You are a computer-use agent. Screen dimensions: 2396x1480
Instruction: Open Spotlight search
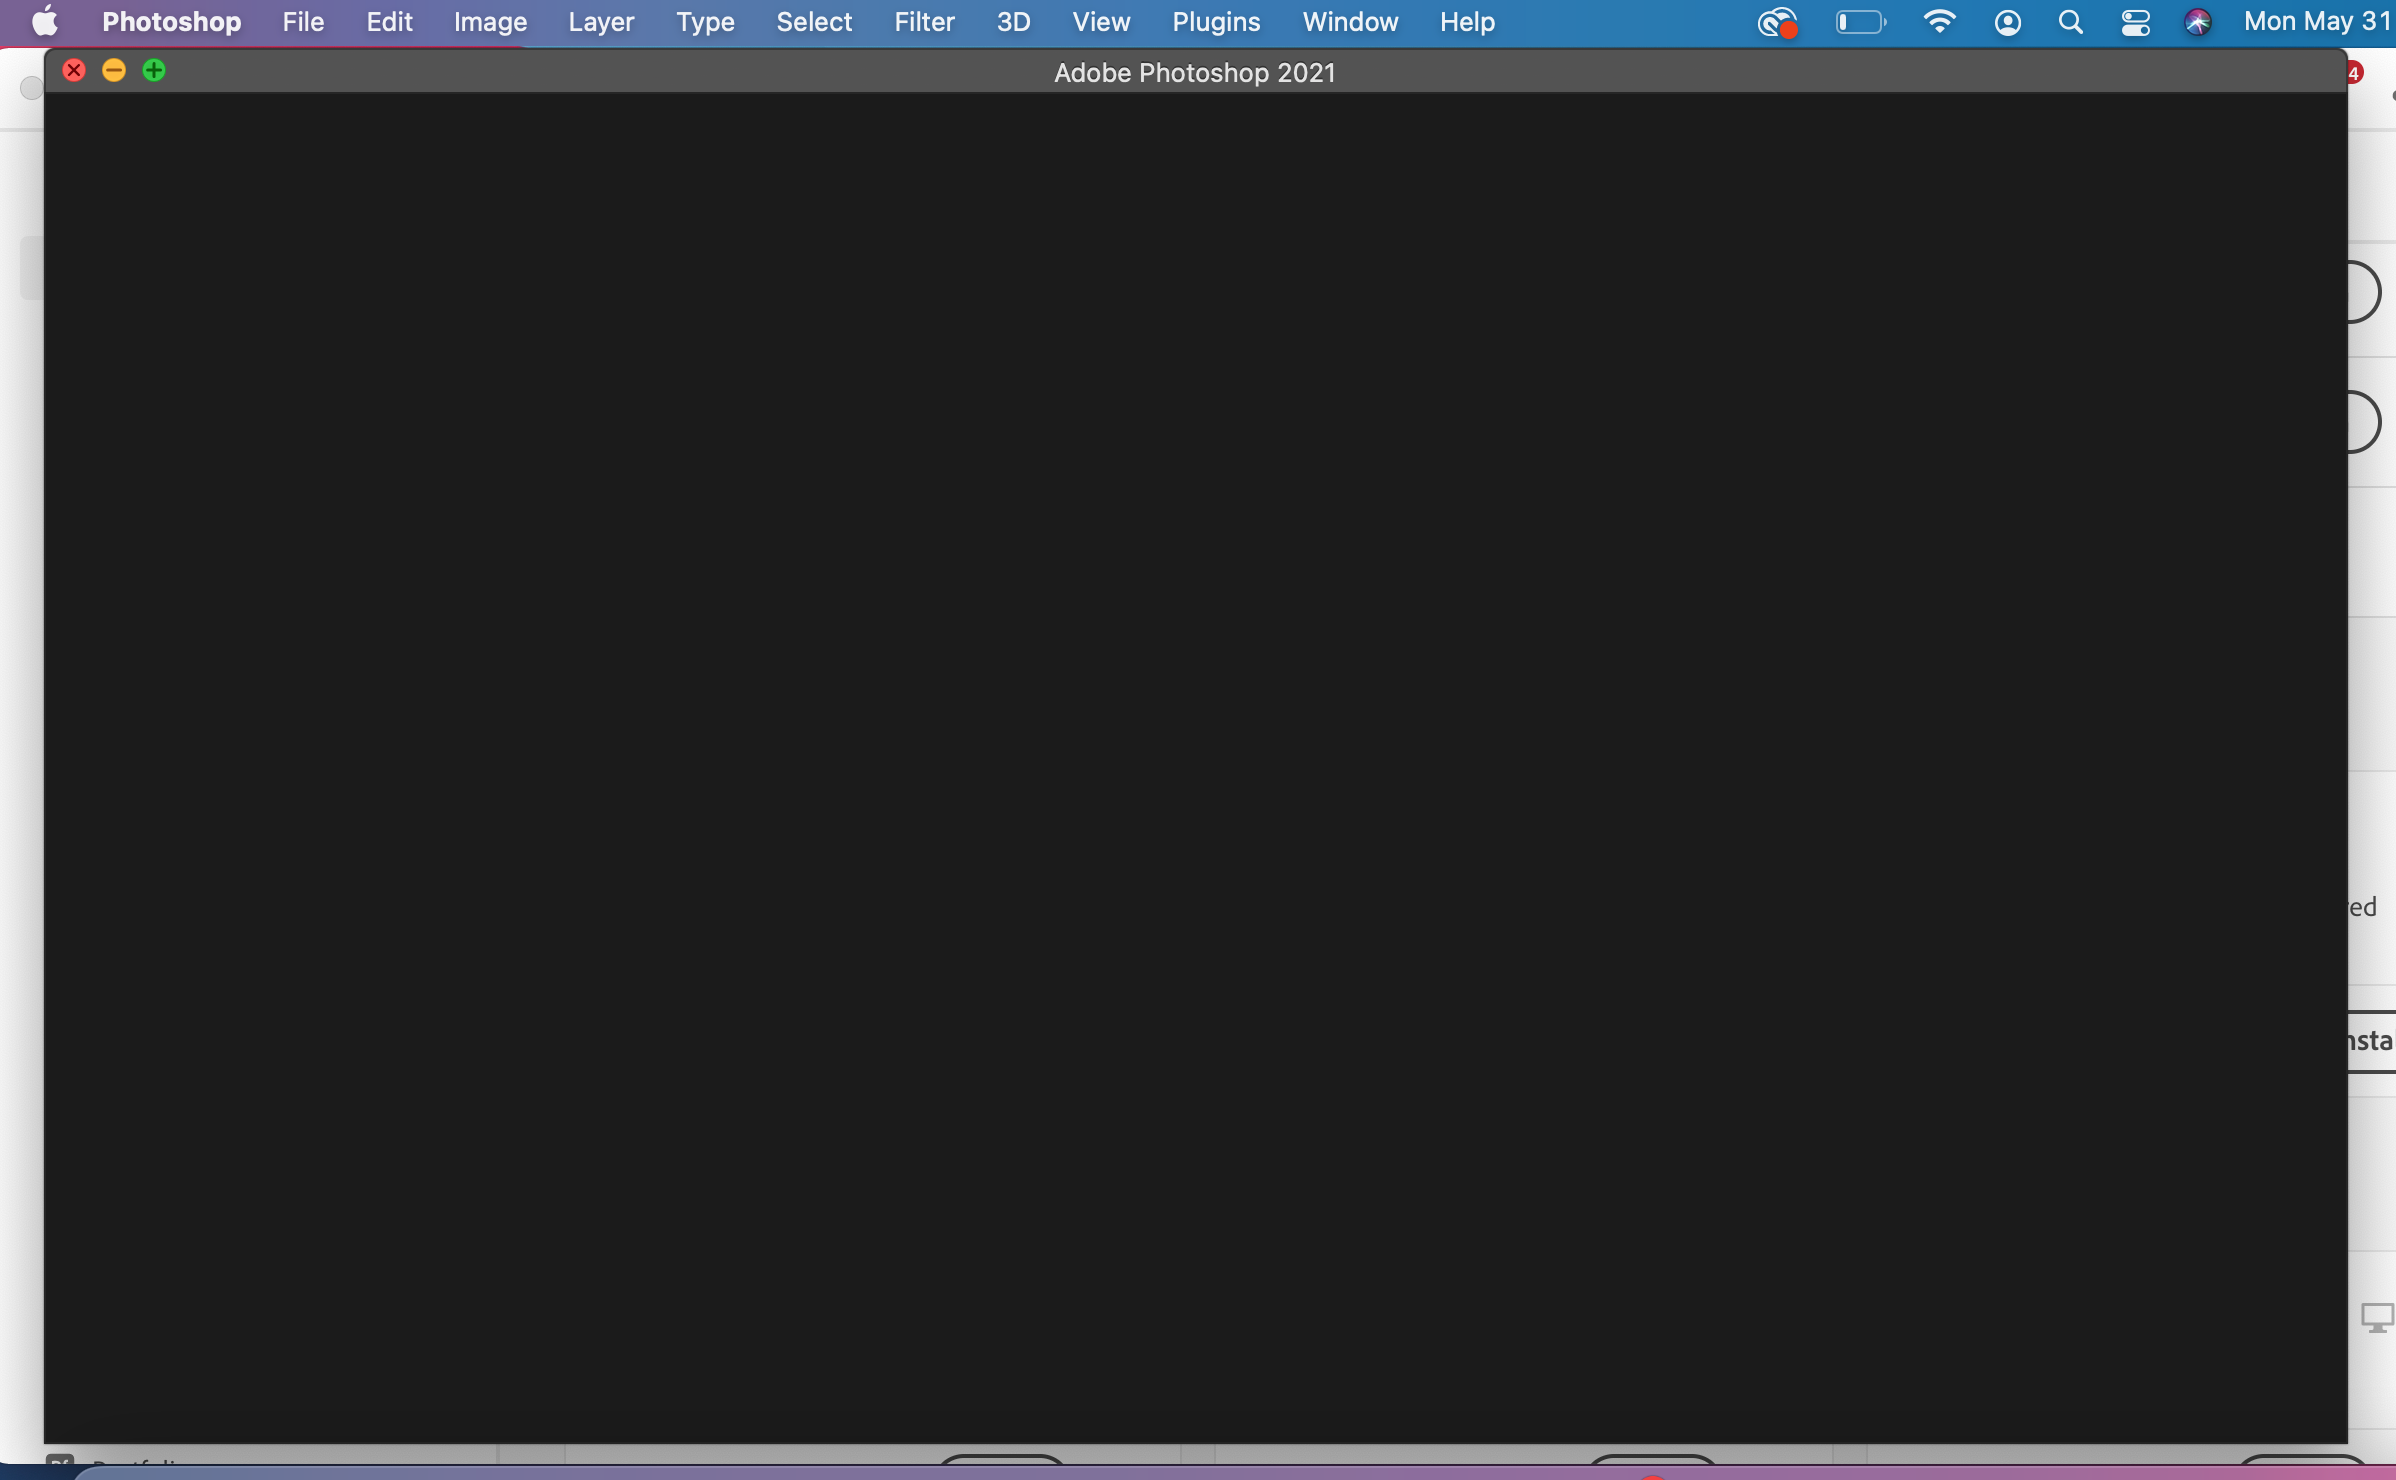(x=2070, y=21)
